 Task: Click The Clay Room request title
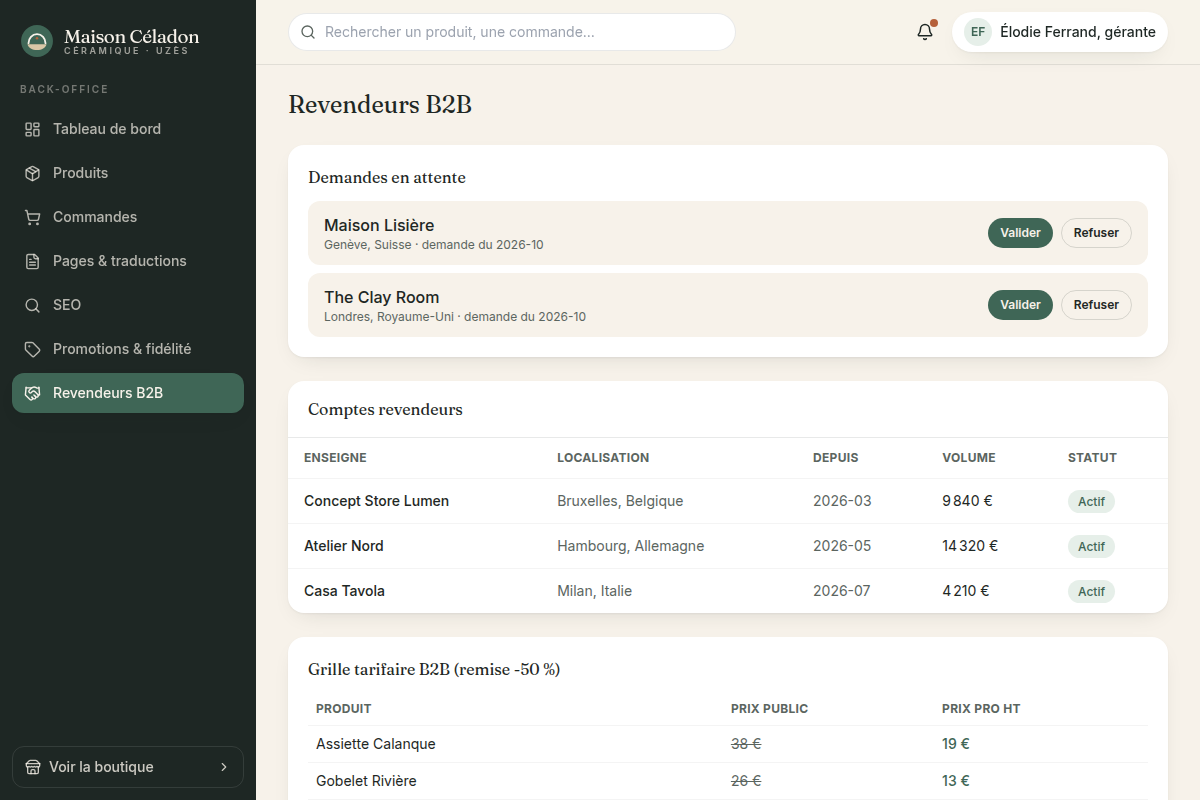(382, 297)
